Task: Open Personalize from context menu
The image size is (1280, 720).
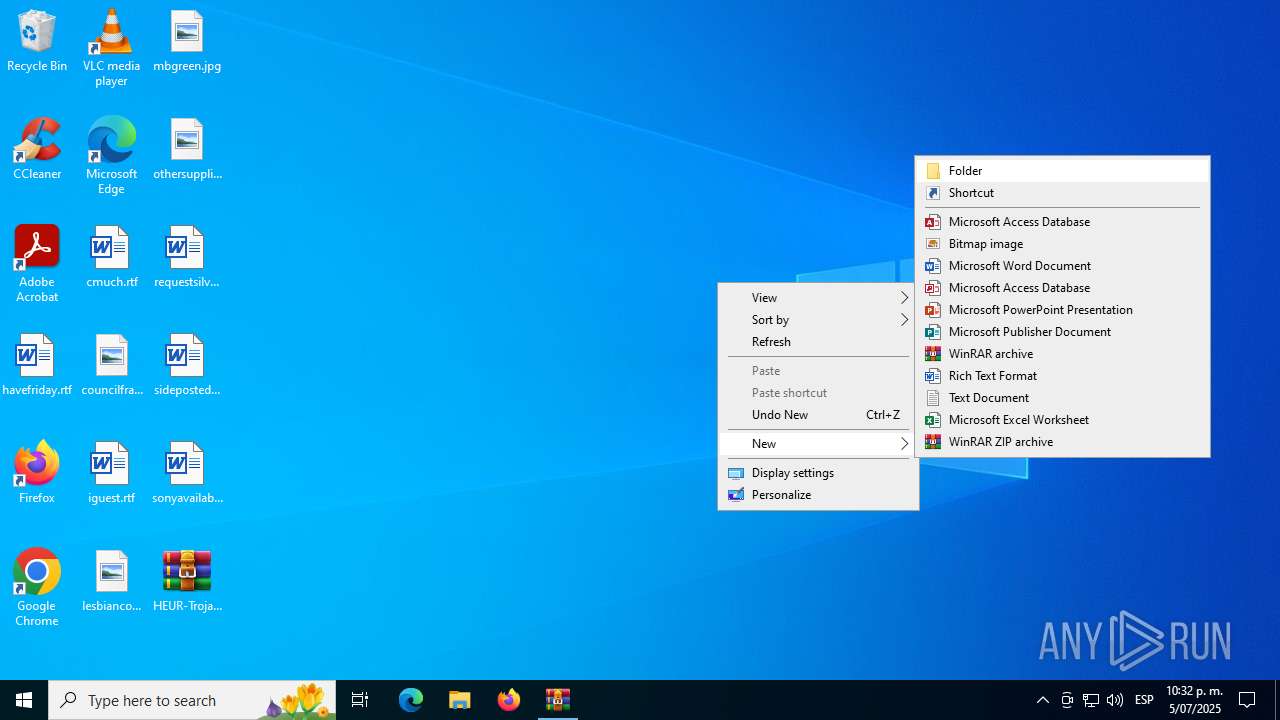Action: [x=818, y=495]
